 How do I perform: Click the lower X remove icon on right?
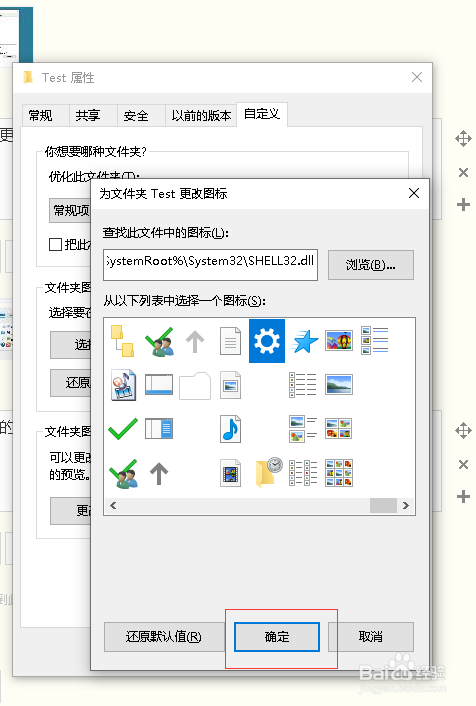(x=463, y=465)
